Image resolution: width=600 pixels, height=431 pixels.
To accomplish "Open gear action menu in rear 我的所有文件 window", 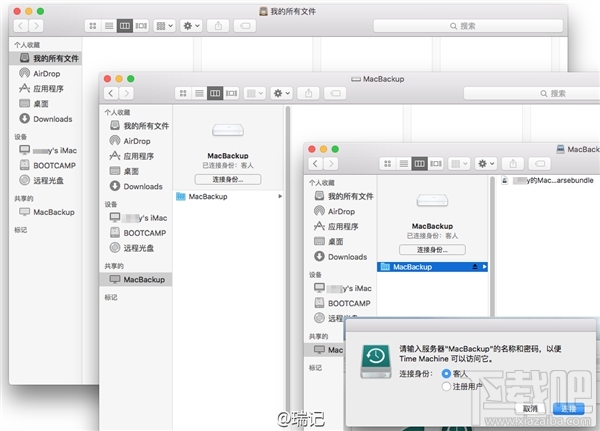I will pos(191,26).
